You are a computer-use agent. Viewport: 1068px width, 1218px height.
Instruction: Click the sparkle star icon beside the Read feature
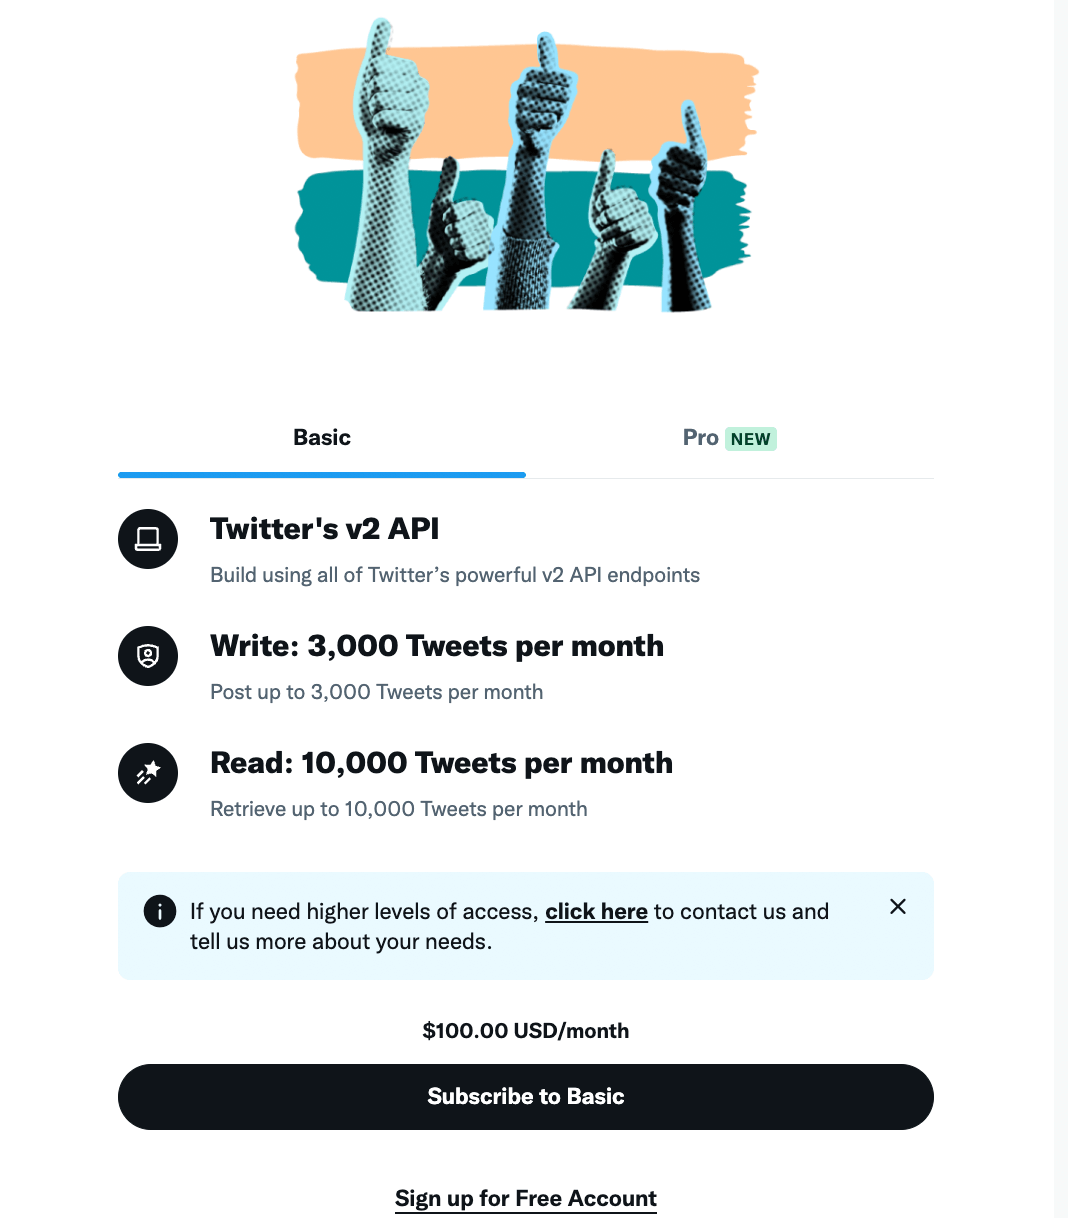pyautogui.click(x=148, y=773)
